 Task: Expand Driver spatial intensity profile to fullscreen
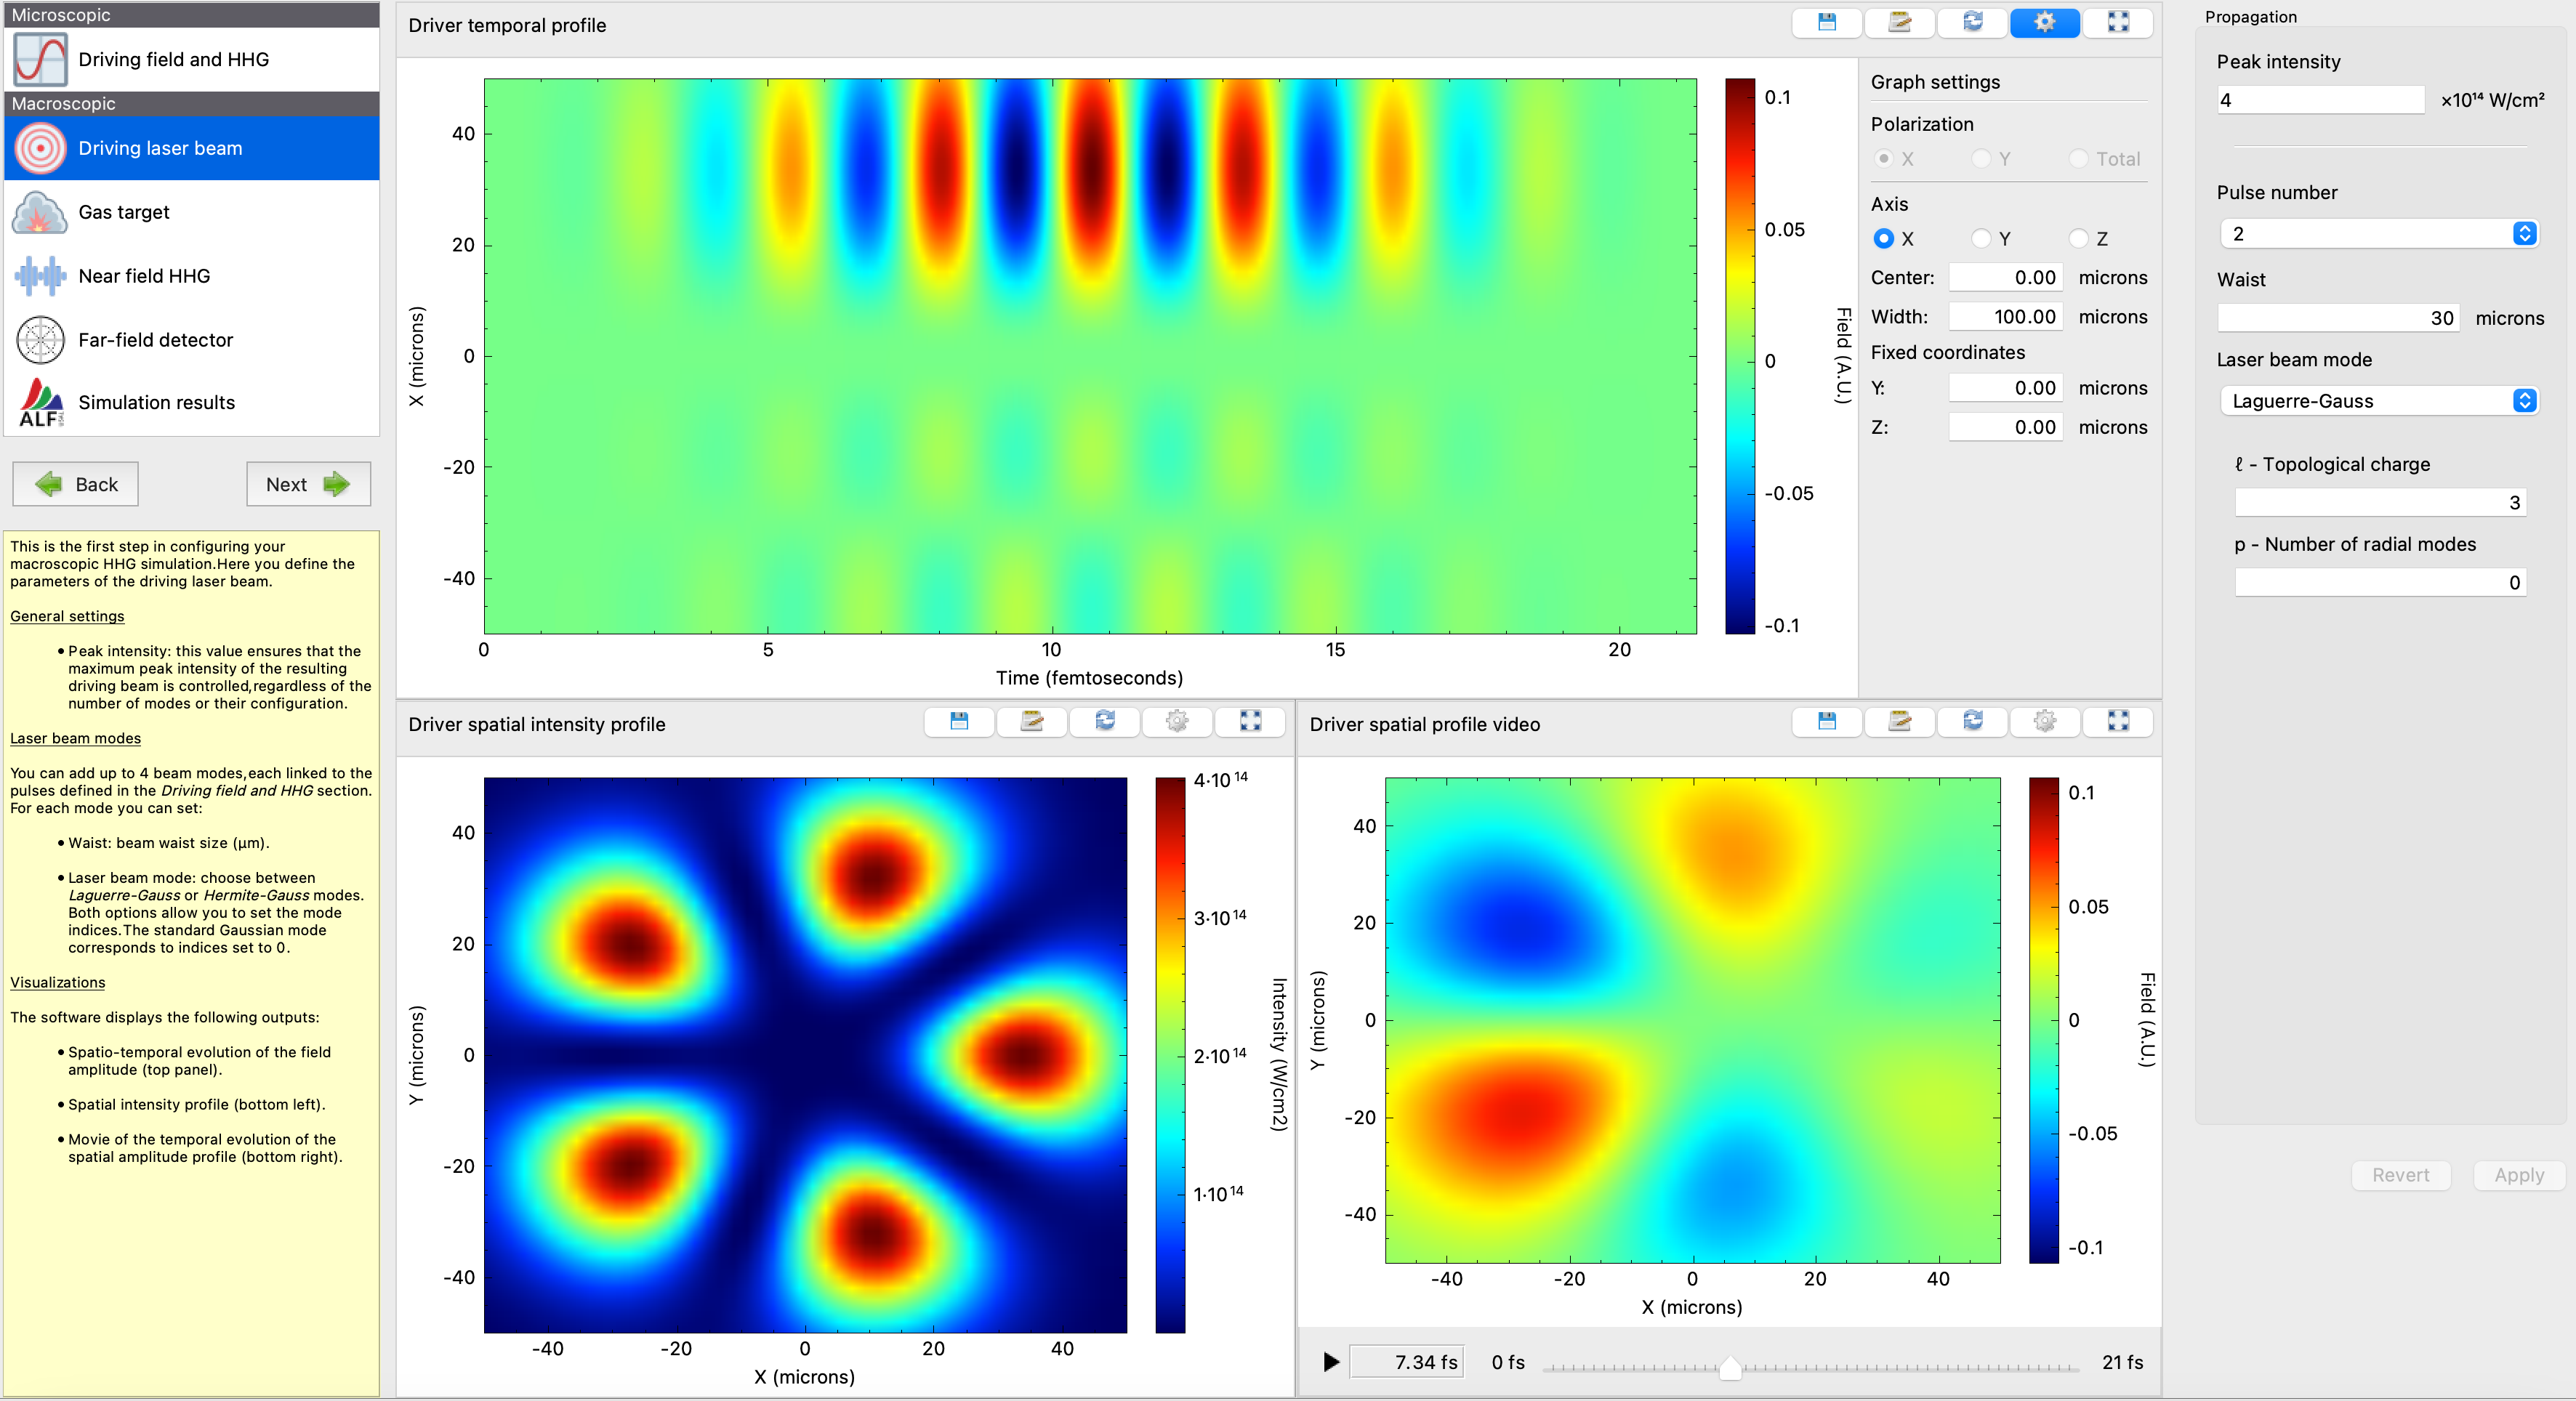1250,721
